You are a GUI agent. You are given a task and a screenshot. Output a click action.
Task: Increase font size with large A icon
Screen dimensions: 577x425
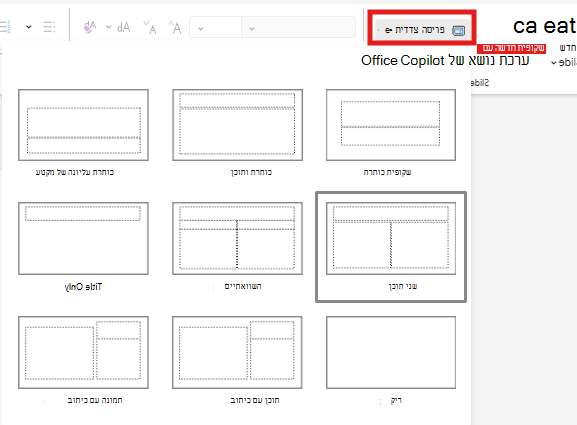pos(175,27)
